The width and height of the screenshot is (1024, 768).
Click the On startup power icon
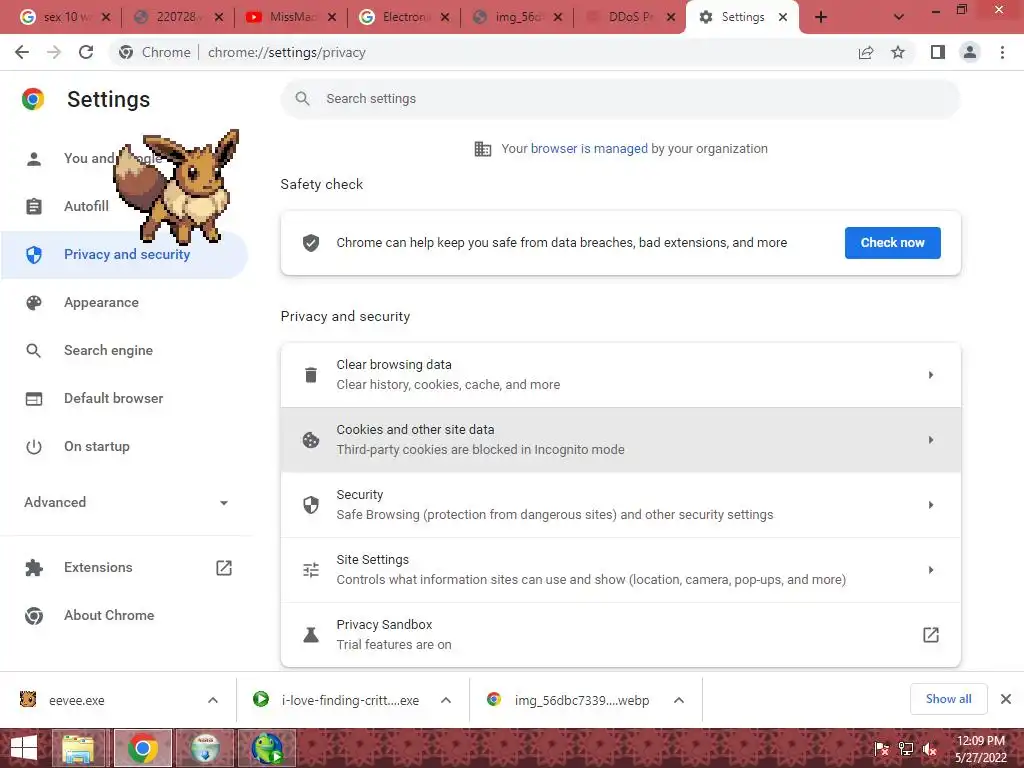(34, 447)
